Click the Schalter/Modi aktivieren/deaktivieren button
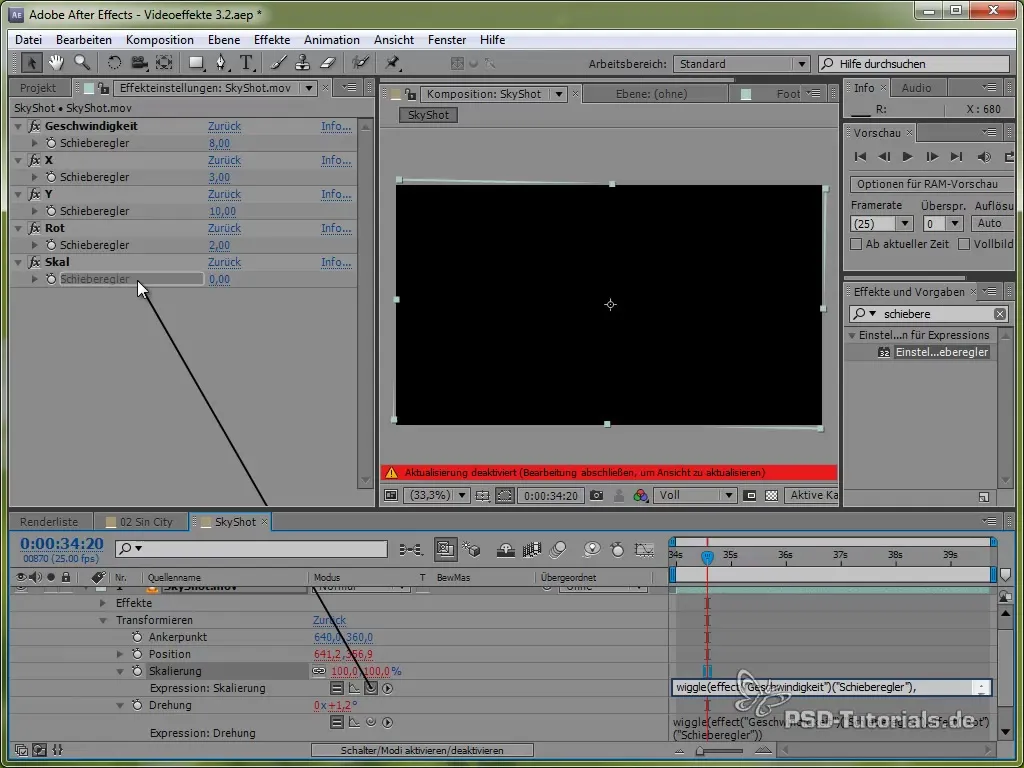The height and width of the screenshot is (768, 1024). point(422,750)
